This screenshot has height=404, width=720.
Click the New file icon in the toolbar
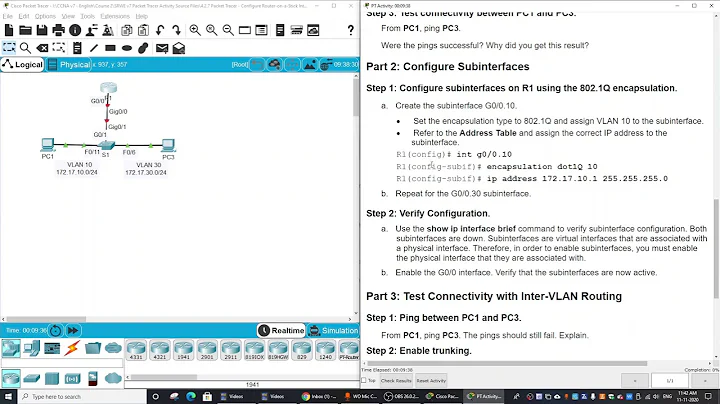tap(9, 30)
